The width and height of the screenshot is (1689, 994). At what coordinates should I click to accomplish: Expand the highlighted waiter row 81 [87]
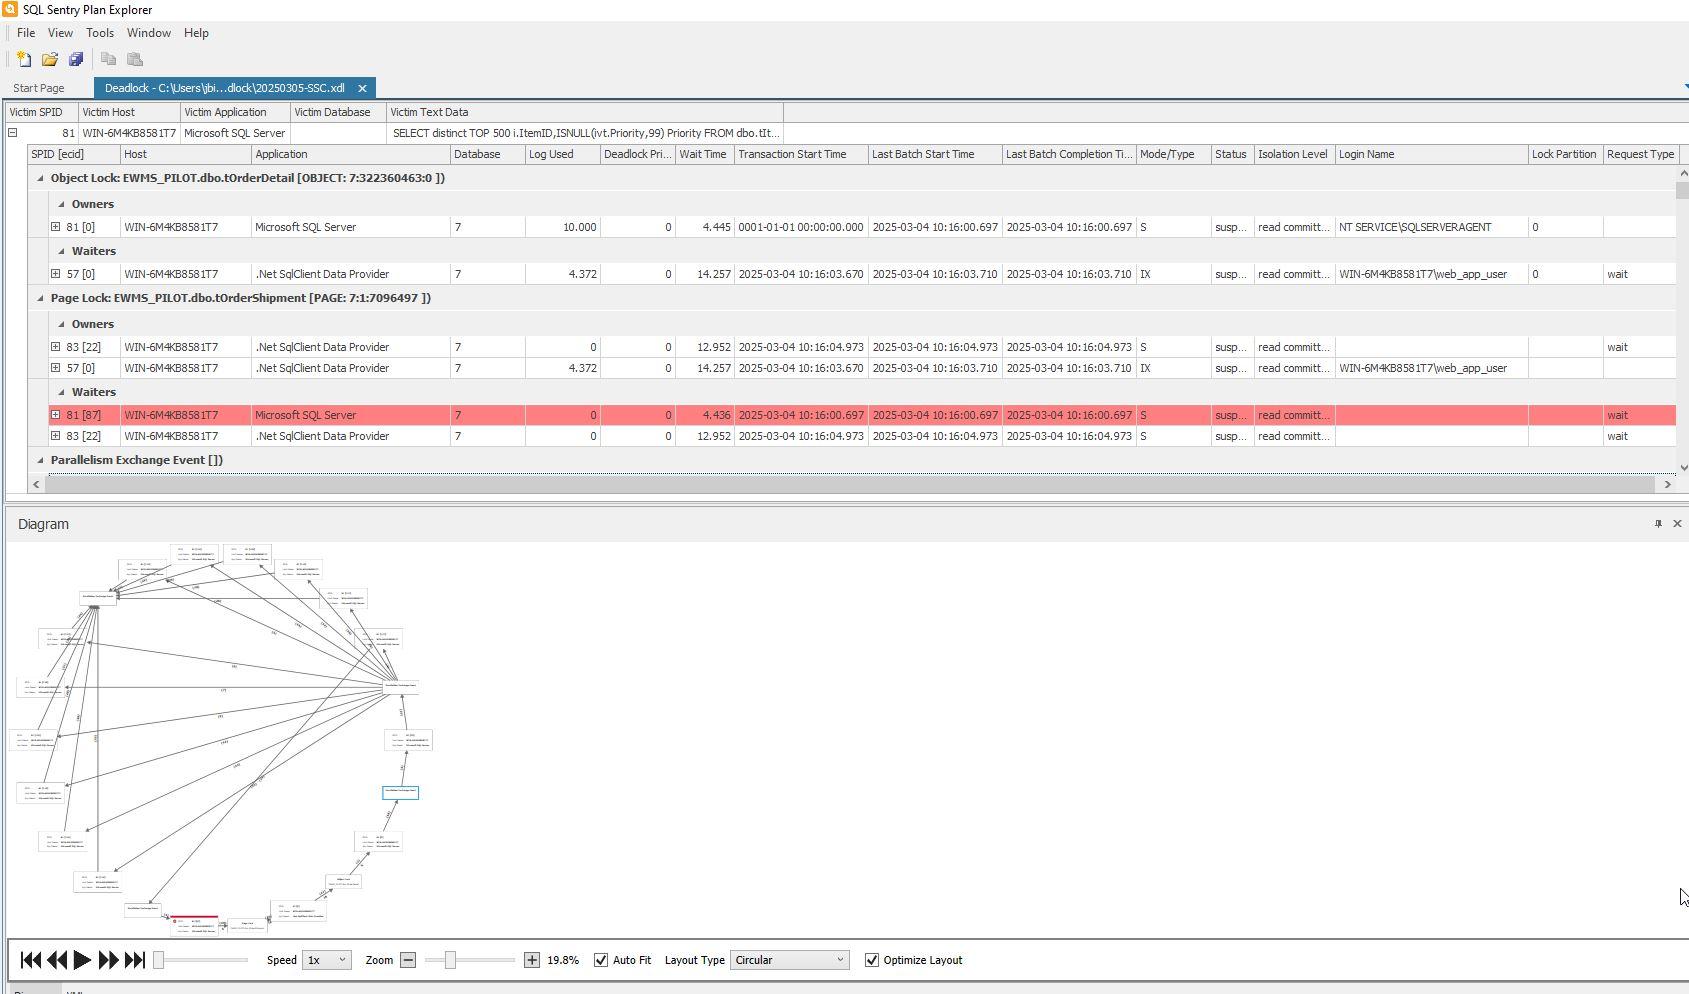pyautogui.click(x=56, y=415)
